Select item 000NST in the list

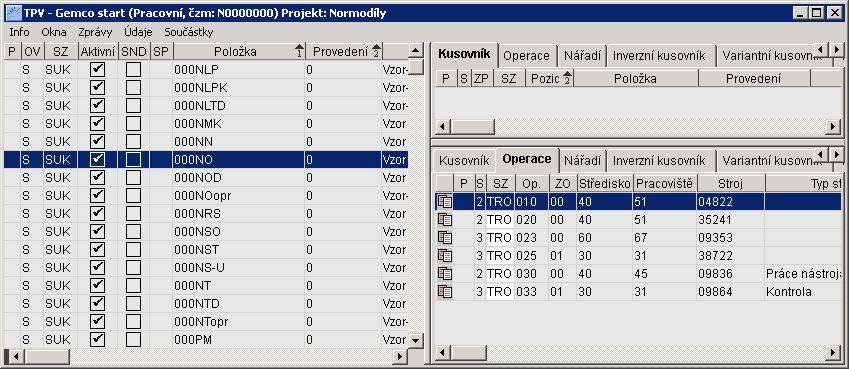tap(206, 249)
